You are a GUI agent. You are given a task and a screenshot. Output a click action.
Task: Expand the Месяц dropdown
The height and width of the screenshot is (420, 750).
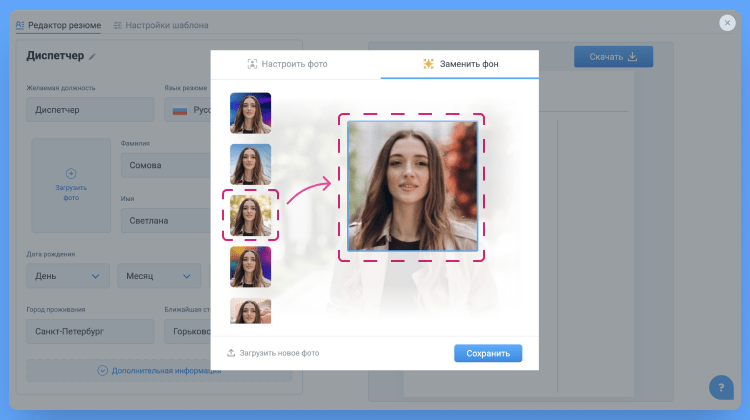click(158, 275)
